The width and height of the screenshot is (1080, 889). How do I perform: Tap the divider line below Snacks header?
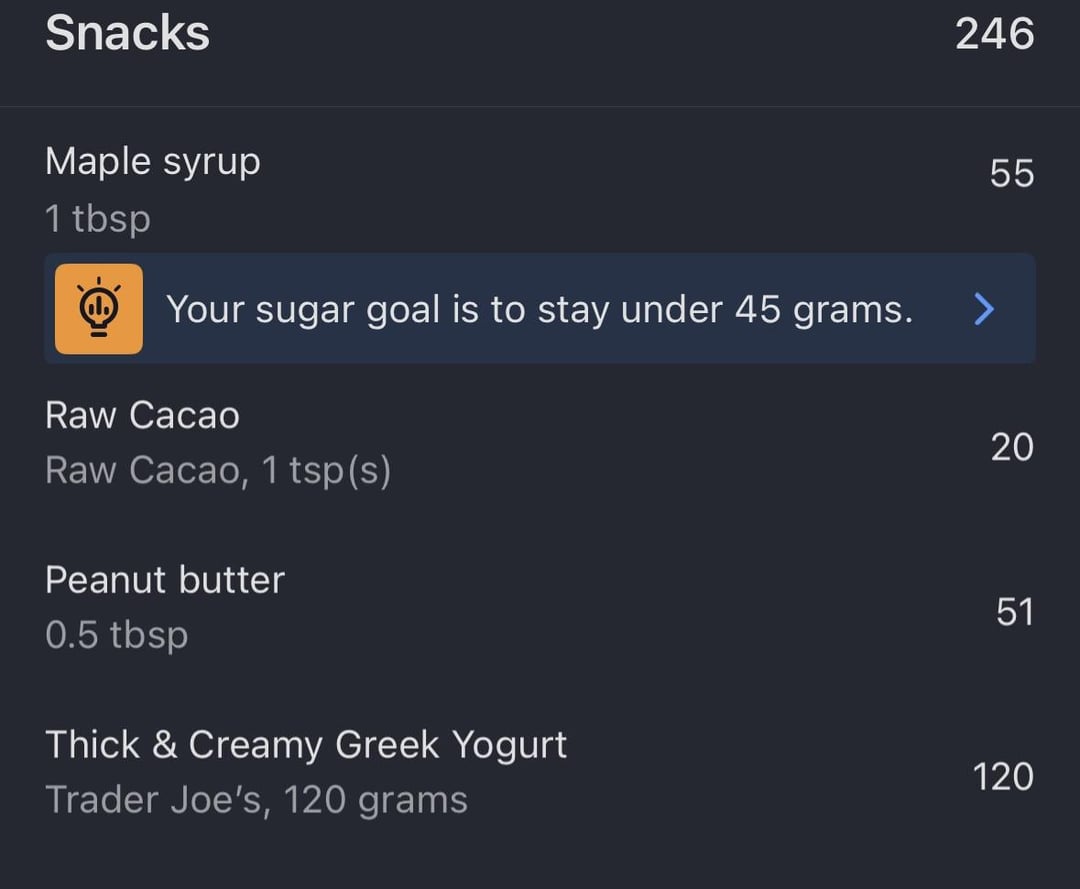540,107
